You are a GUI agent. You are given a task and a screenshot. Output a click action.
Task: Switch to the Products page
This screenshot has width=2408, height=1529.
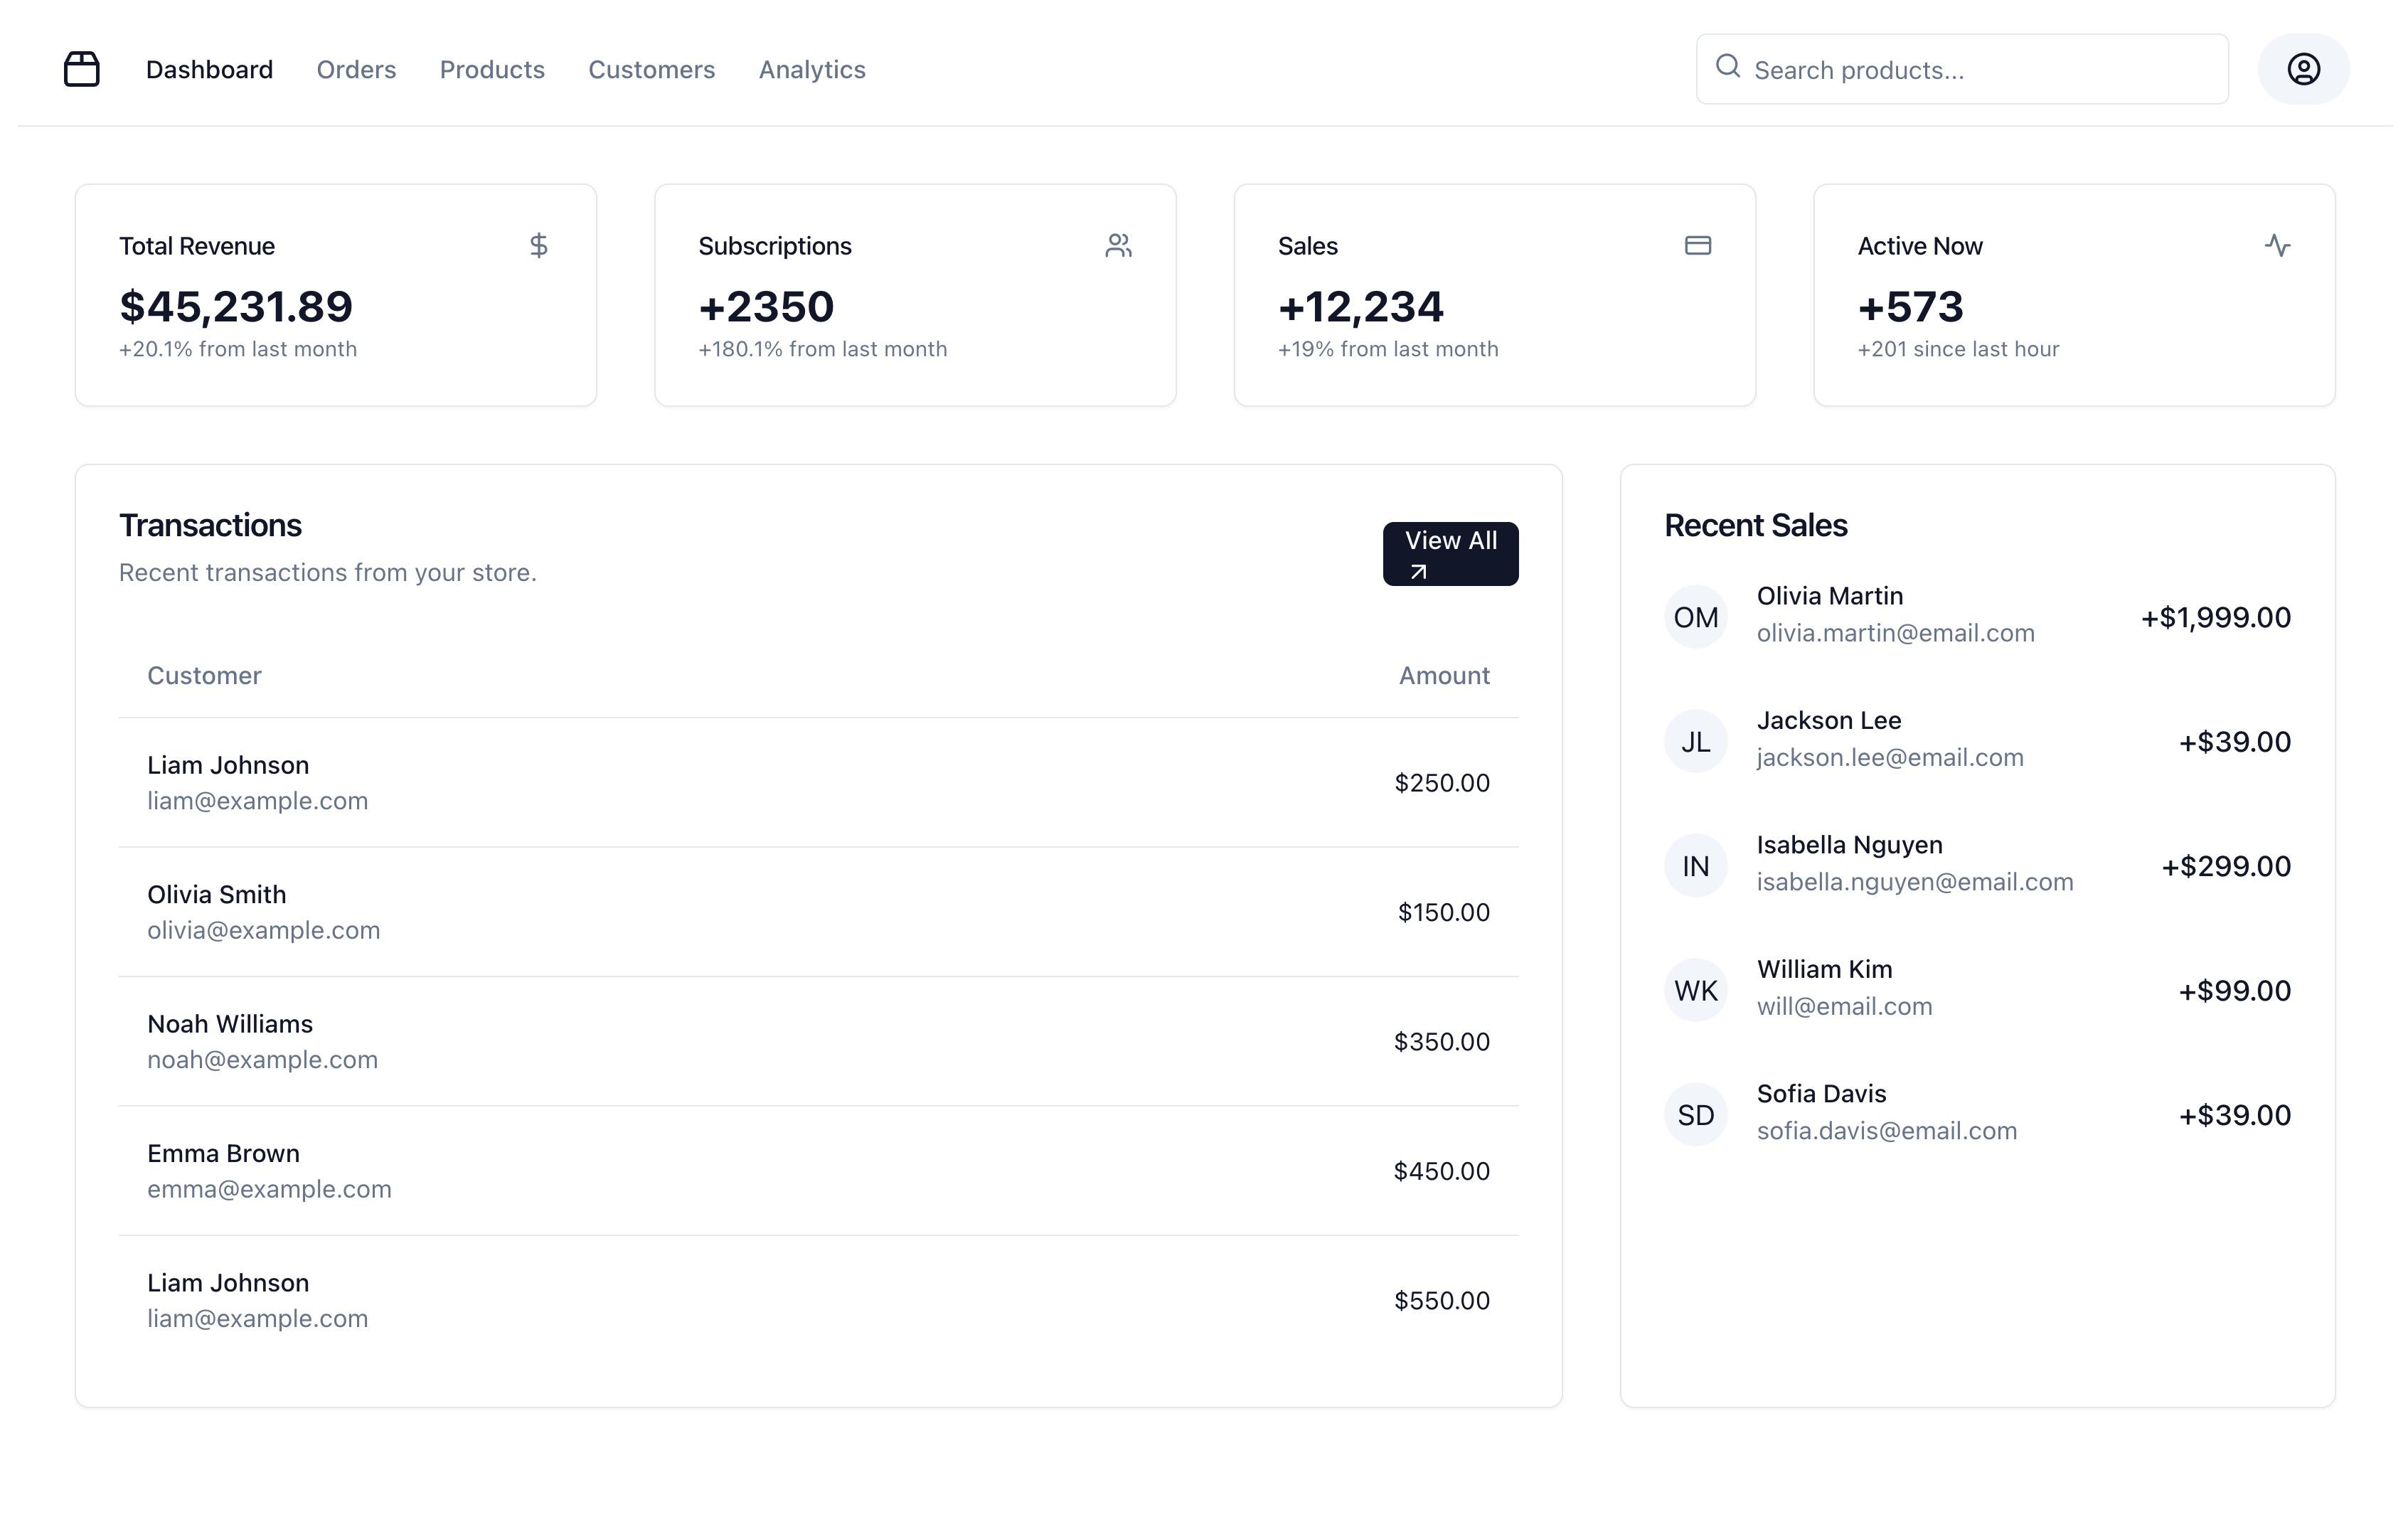tap(492, 69)
